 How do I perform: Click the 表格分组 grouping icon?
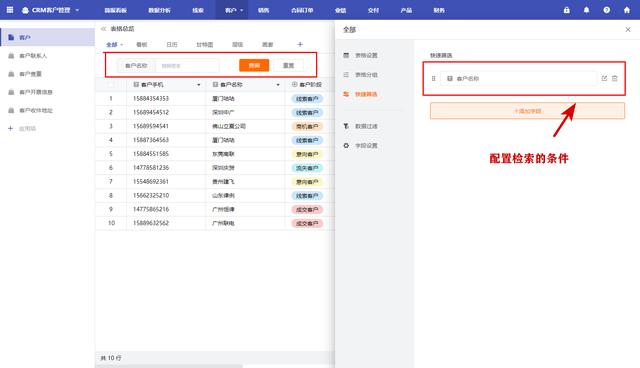pos(346,75)
